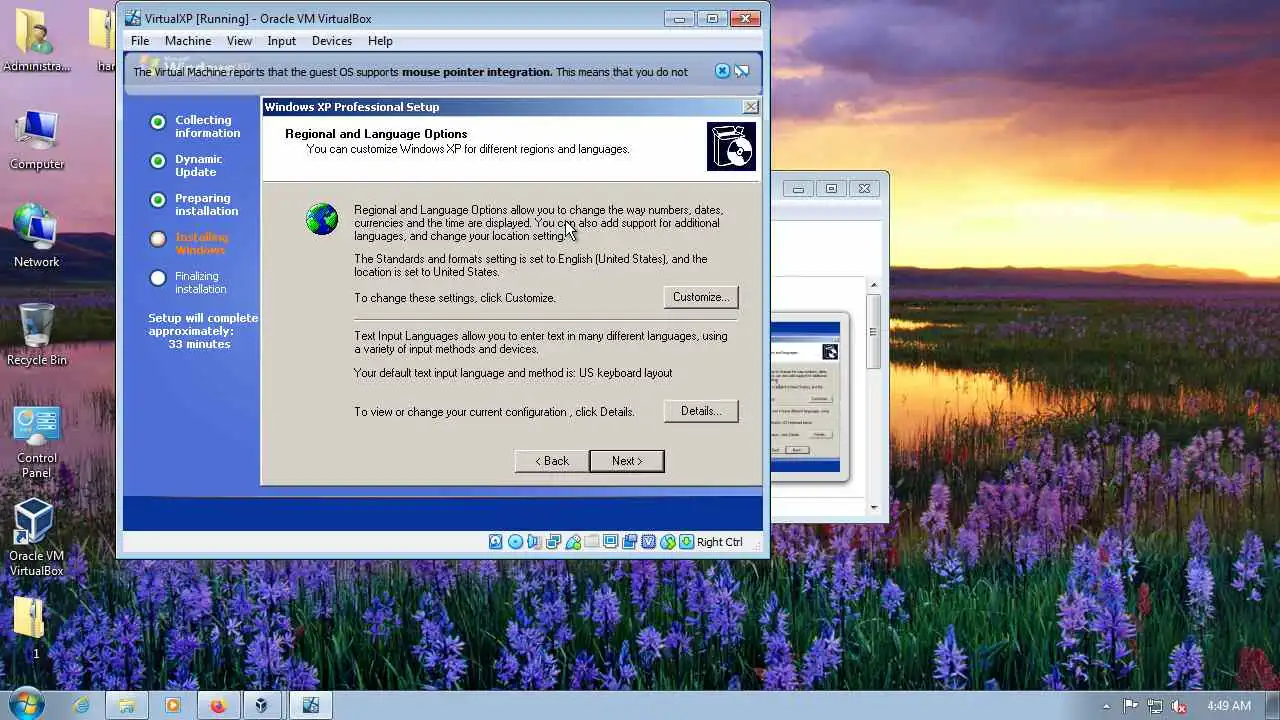1280x720 pixels.
Task: Click the mouse integration status icon
Action: tap(668, 542)
